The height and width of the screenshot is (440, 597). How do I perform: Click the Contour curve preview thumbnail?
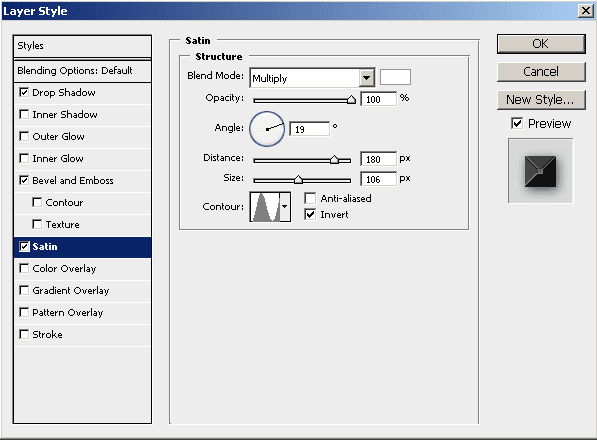[x=265, y=207]
